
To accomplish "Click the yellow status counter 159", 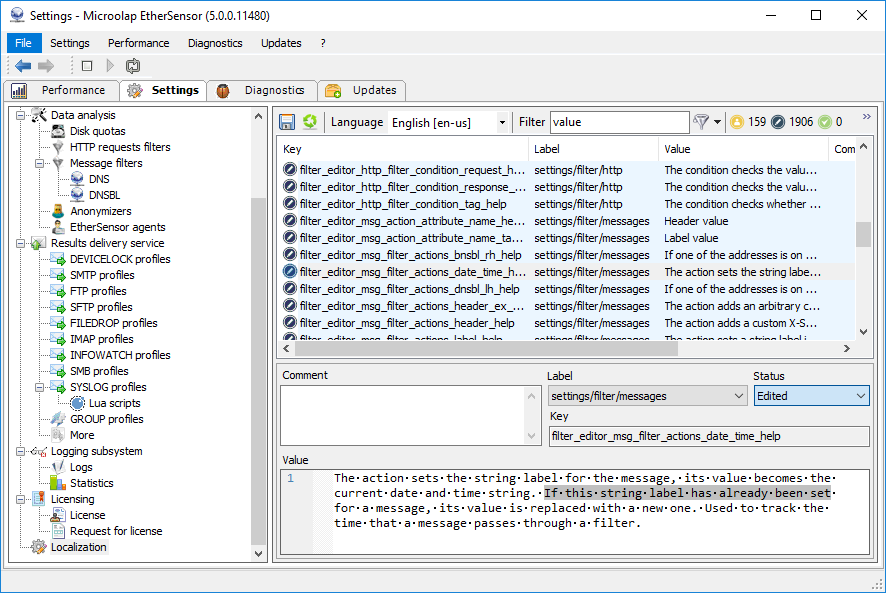I will coord(748,122).
